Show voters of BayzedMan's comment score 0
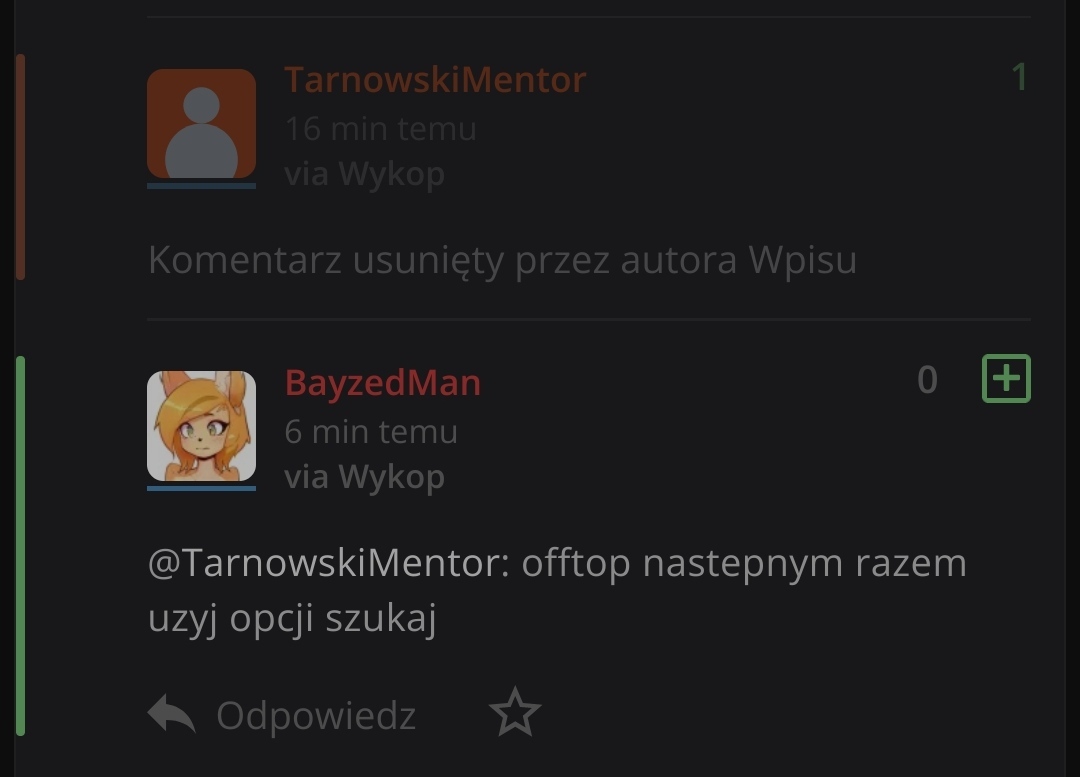 (x=927, y=380)
